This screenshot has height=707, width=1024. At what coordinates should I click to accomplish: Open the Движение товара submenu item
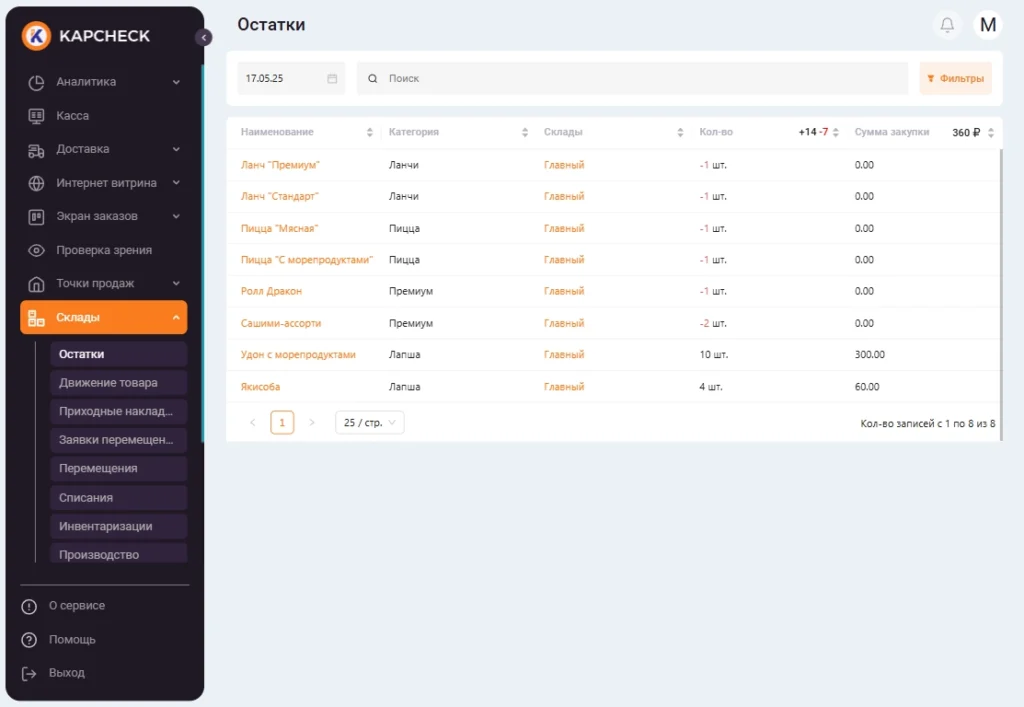(108, 382)
